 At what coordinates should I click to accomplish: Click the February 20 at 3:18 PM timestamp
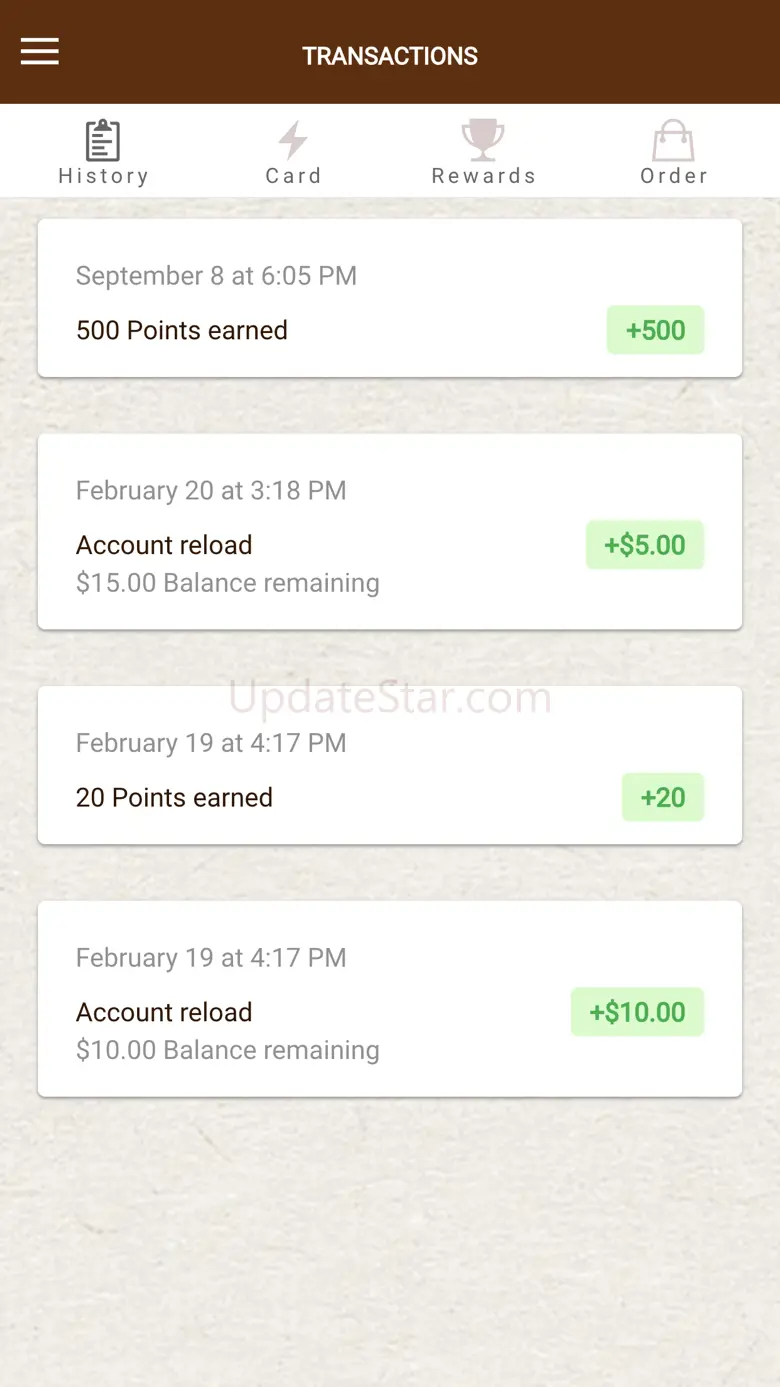coord(211,491)
